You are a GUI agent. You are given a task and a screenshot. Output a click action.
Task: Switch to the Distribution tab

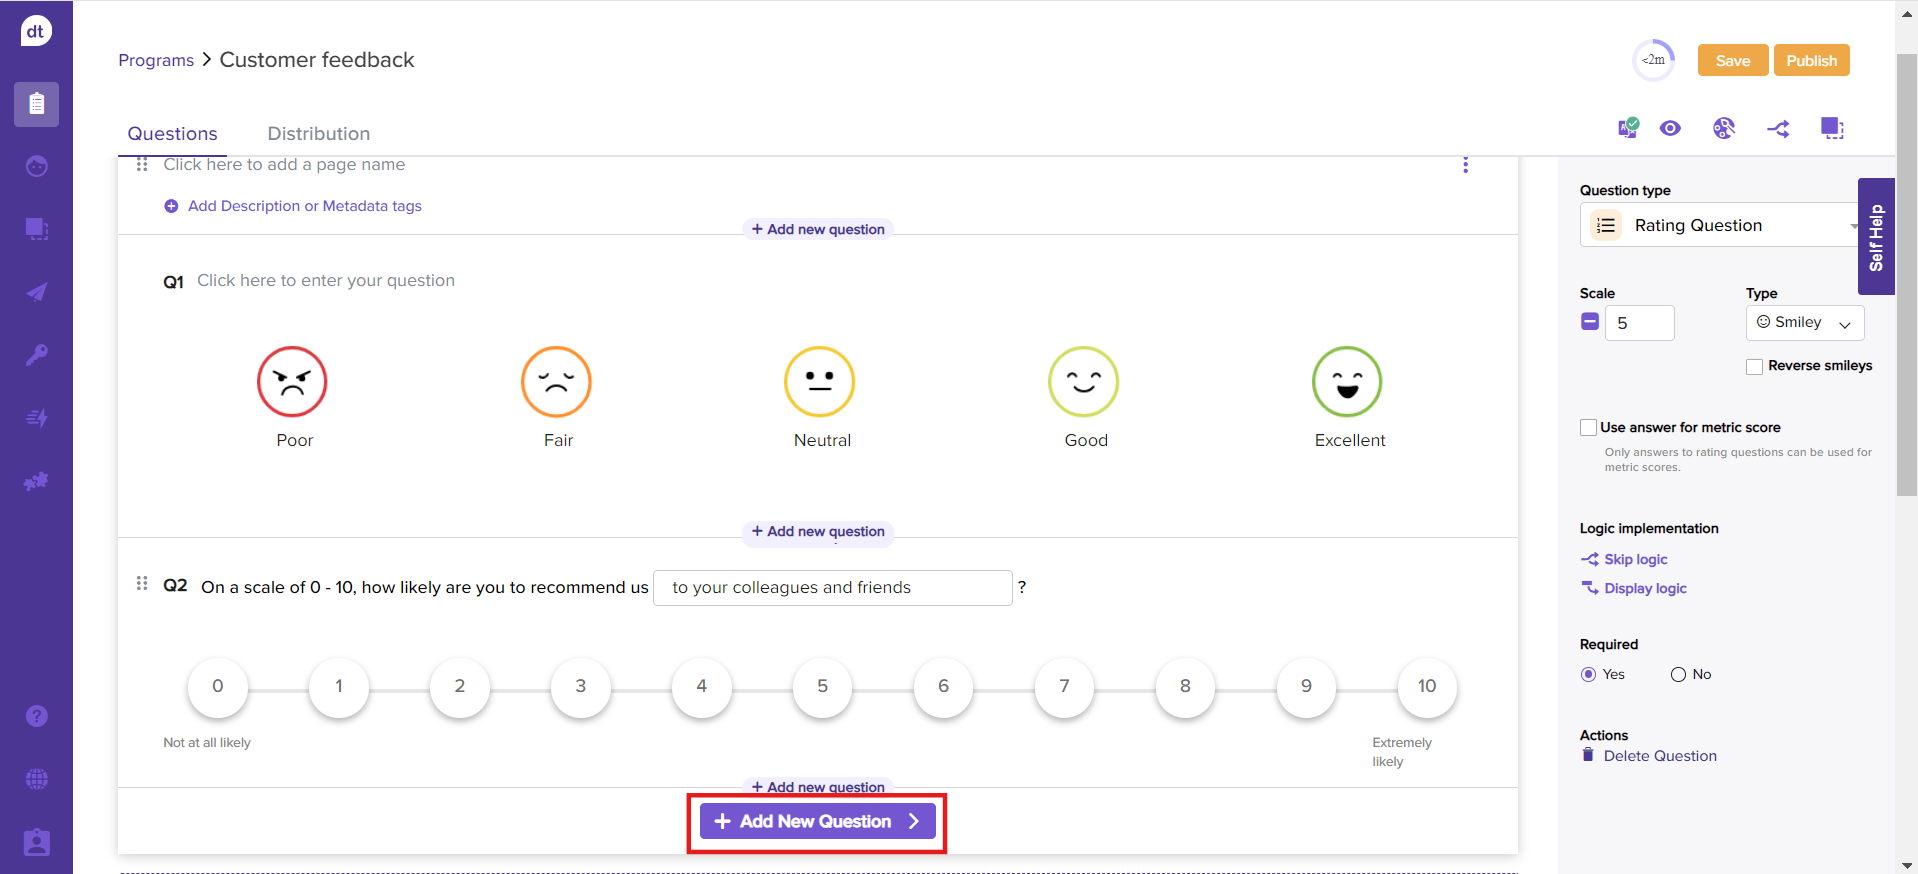coord(318,134)
